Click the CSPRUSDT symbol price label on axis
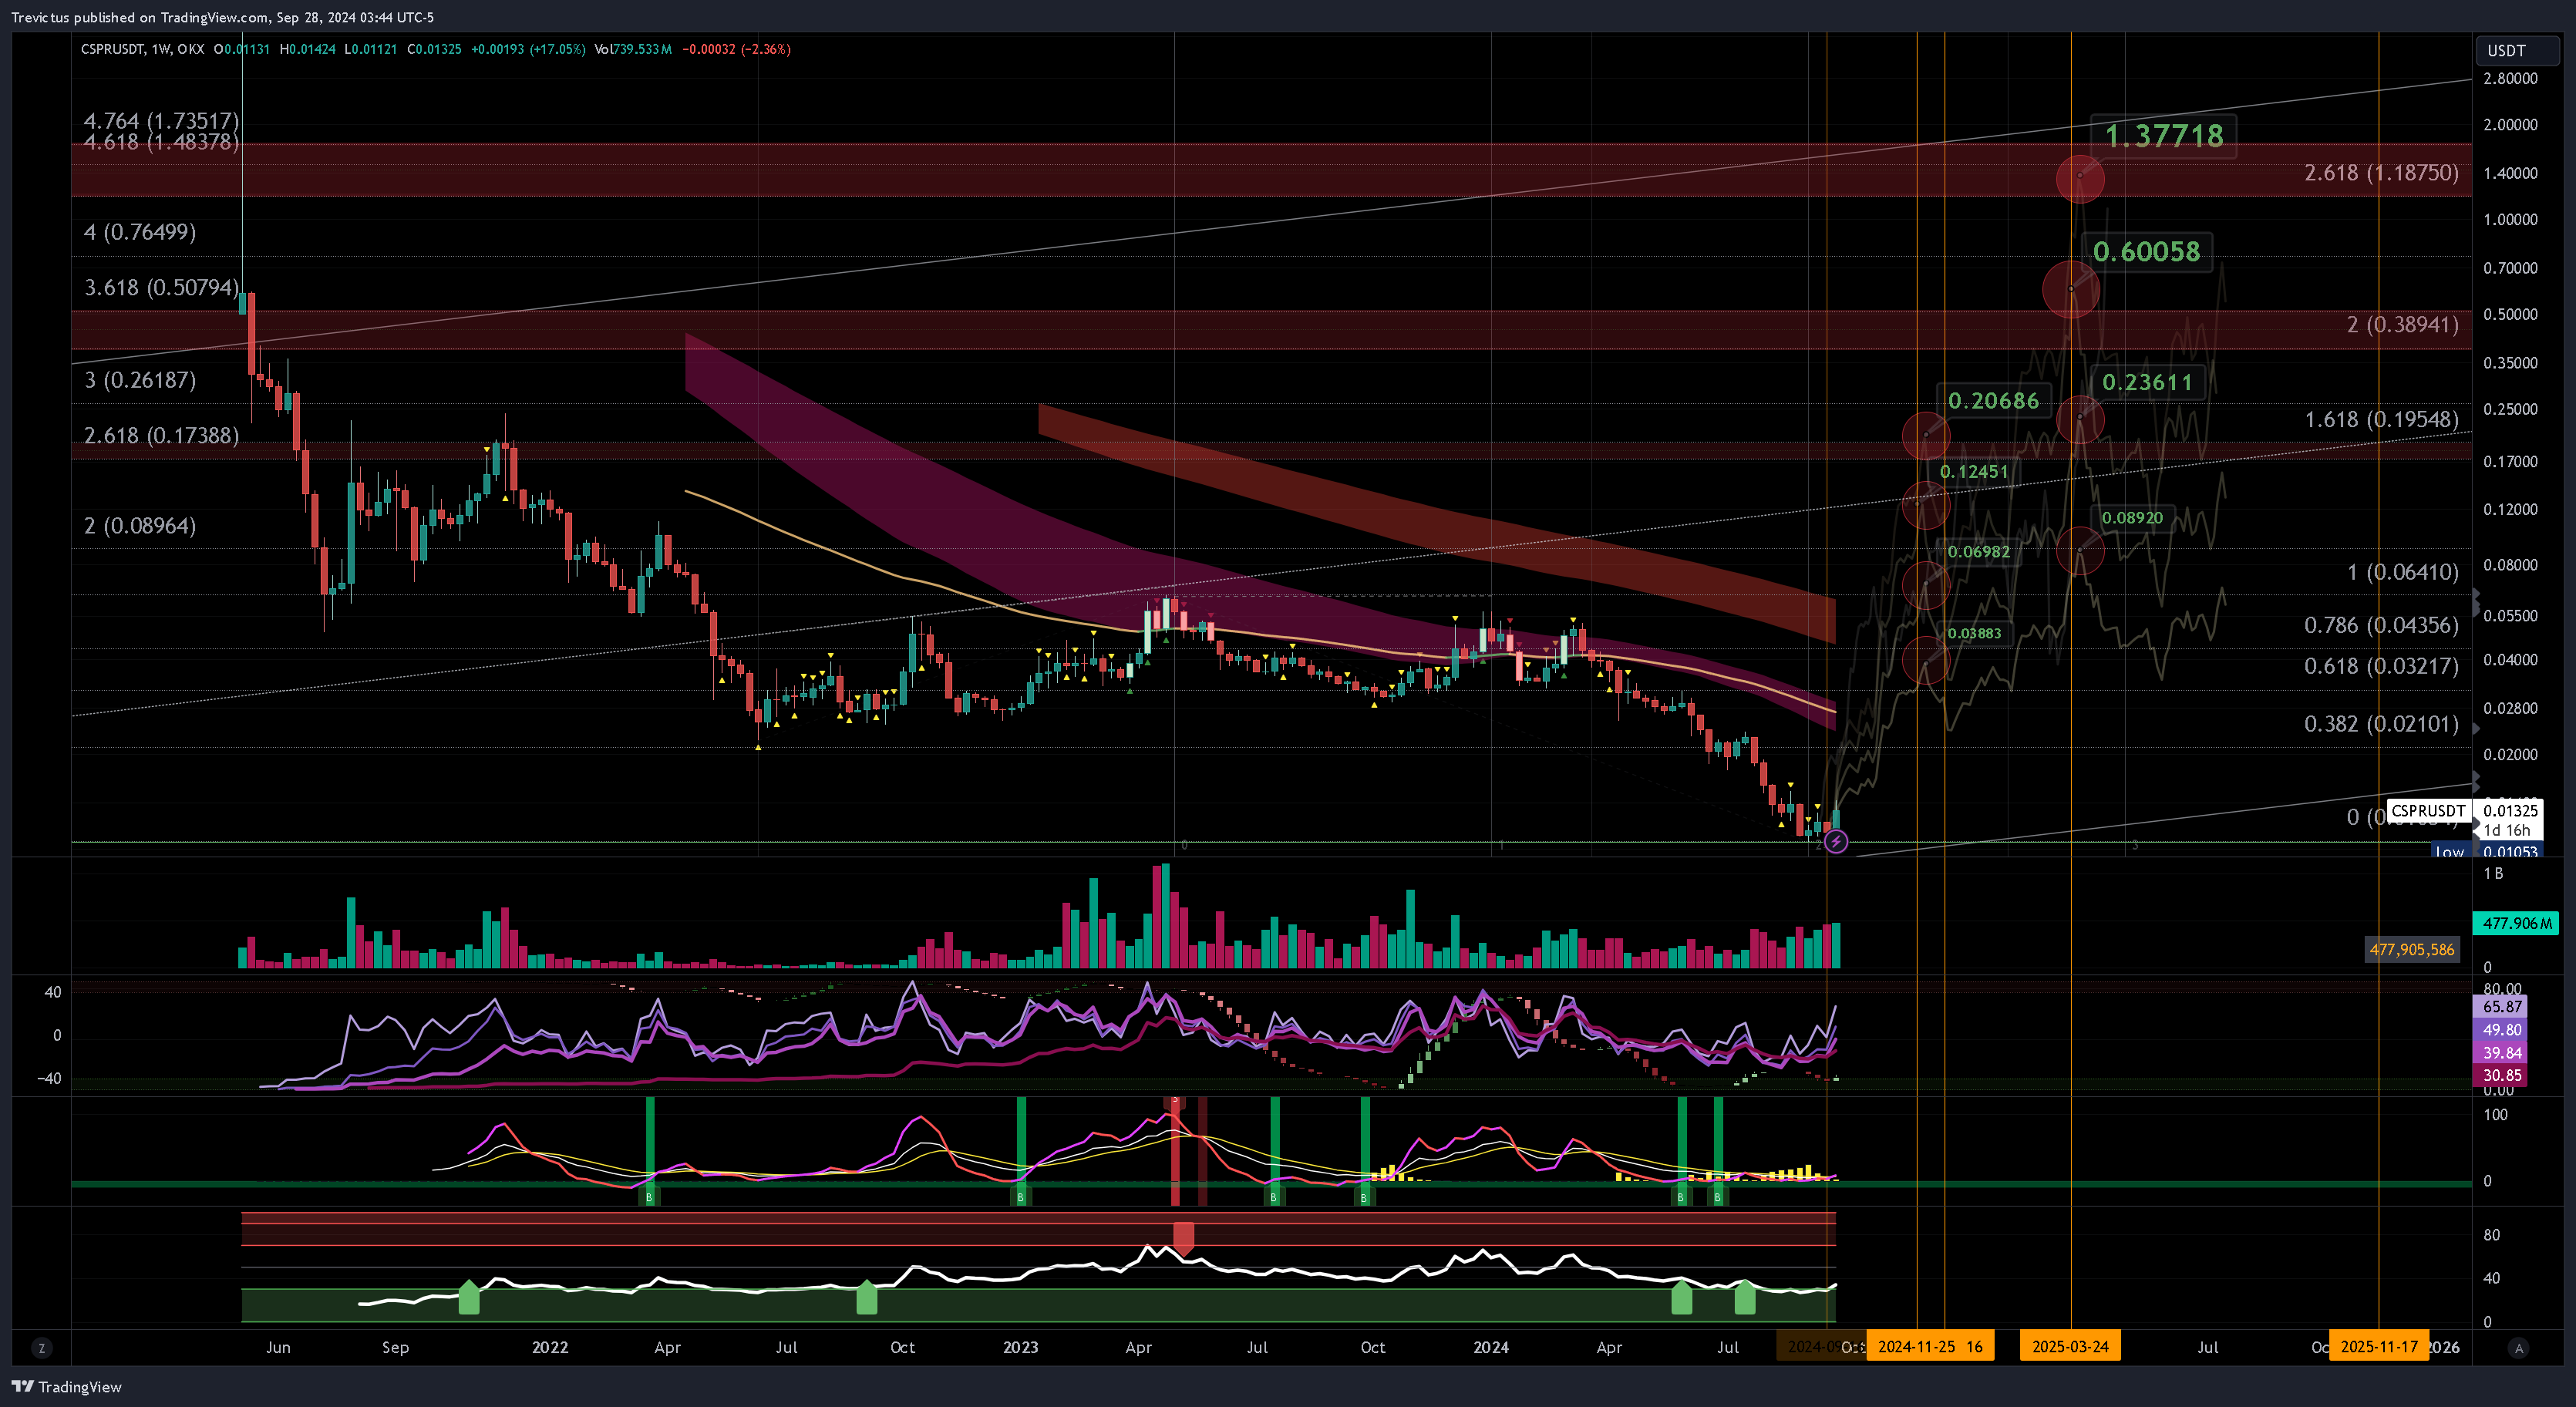The image size is (2576, 1407). pyautogui.click(x=2427, y=810)
